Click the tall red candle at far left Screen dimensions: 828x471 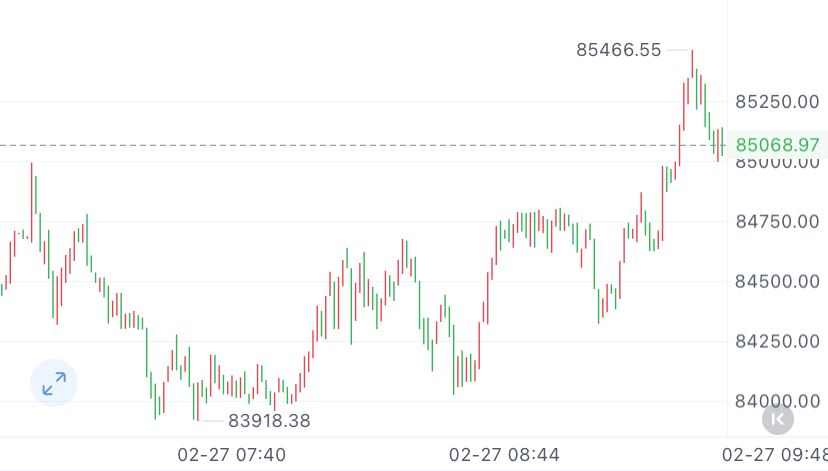(31, 200)
